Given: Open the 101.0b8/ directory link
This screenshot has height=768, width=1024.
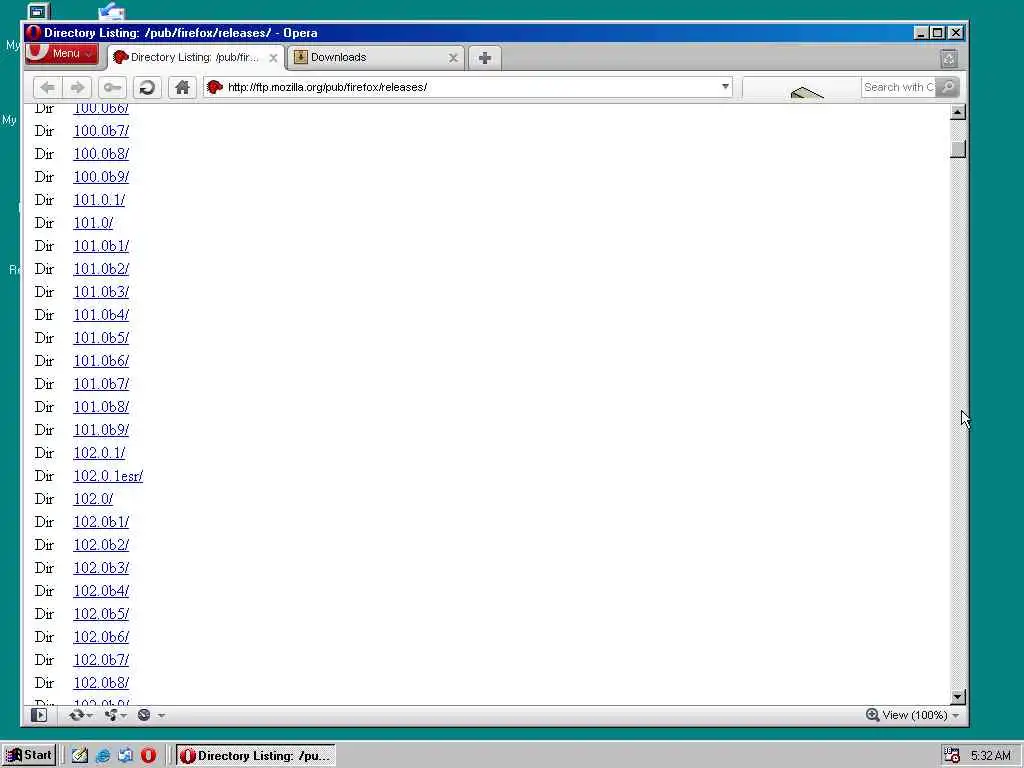Looking at the screenshot, I should coord(101,407).
